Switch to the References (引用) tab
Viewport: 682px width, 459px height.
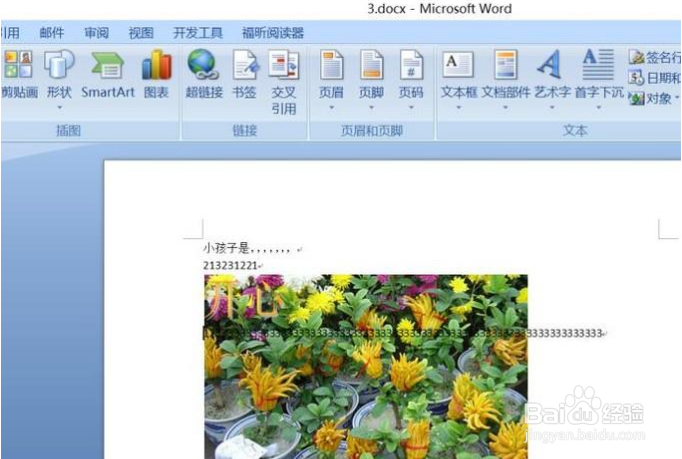pos(10,33)
